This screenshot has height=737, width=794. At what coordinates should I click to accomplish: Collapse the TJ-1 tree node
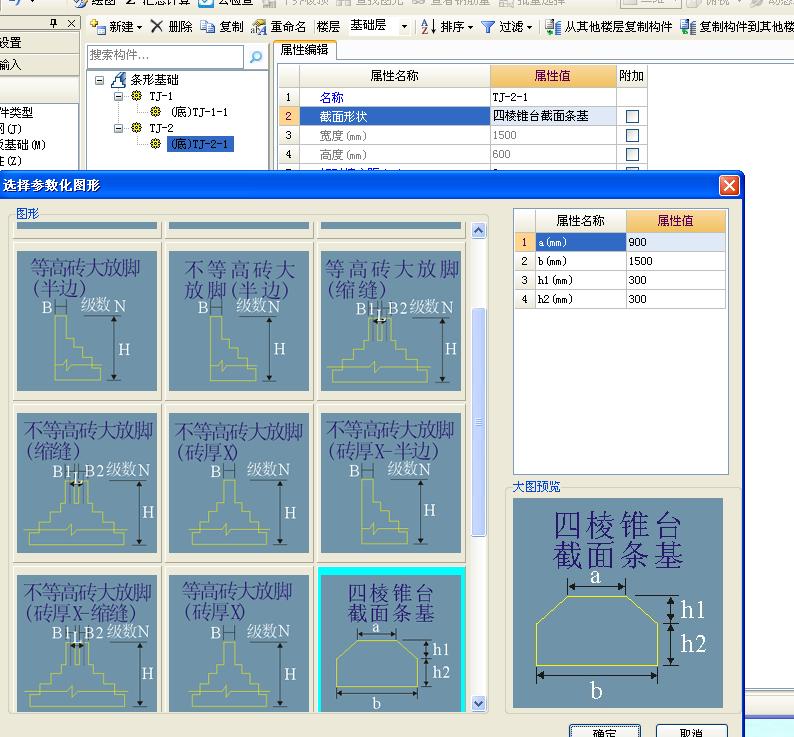[x=118, y=96]
